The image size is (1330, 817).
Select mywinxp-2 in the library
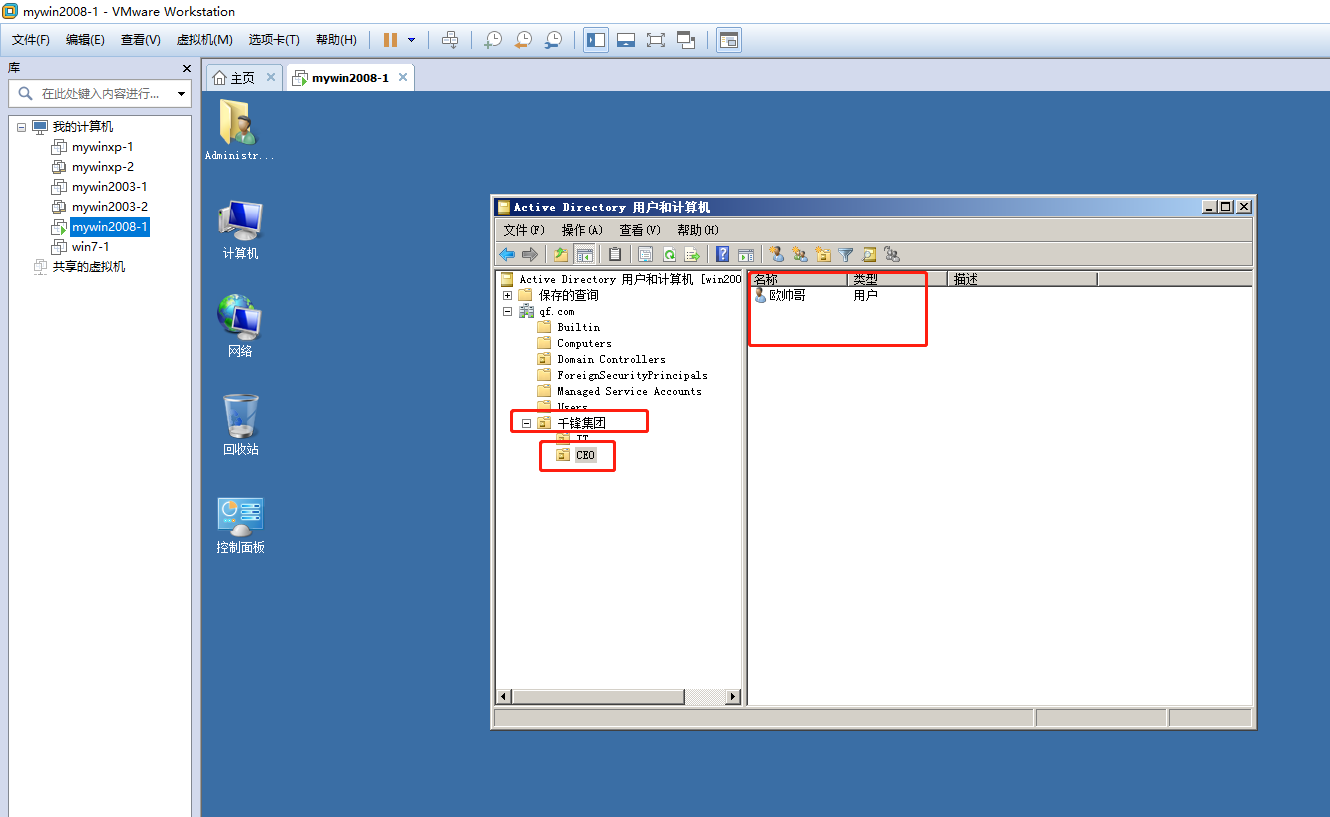point(102,167)
